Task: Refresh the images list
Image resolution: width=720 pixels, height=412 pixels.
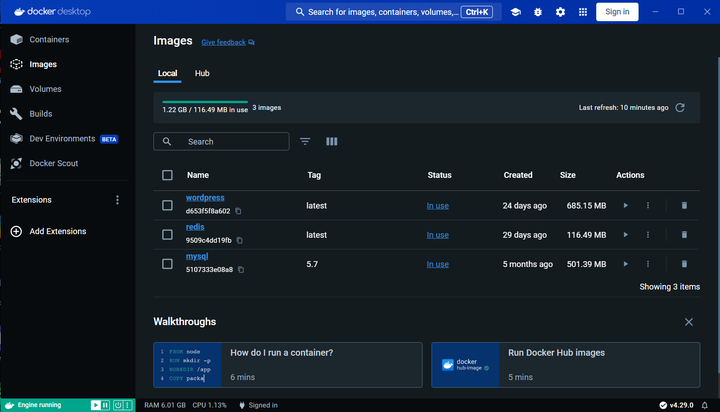Action: tap(680, 107)
